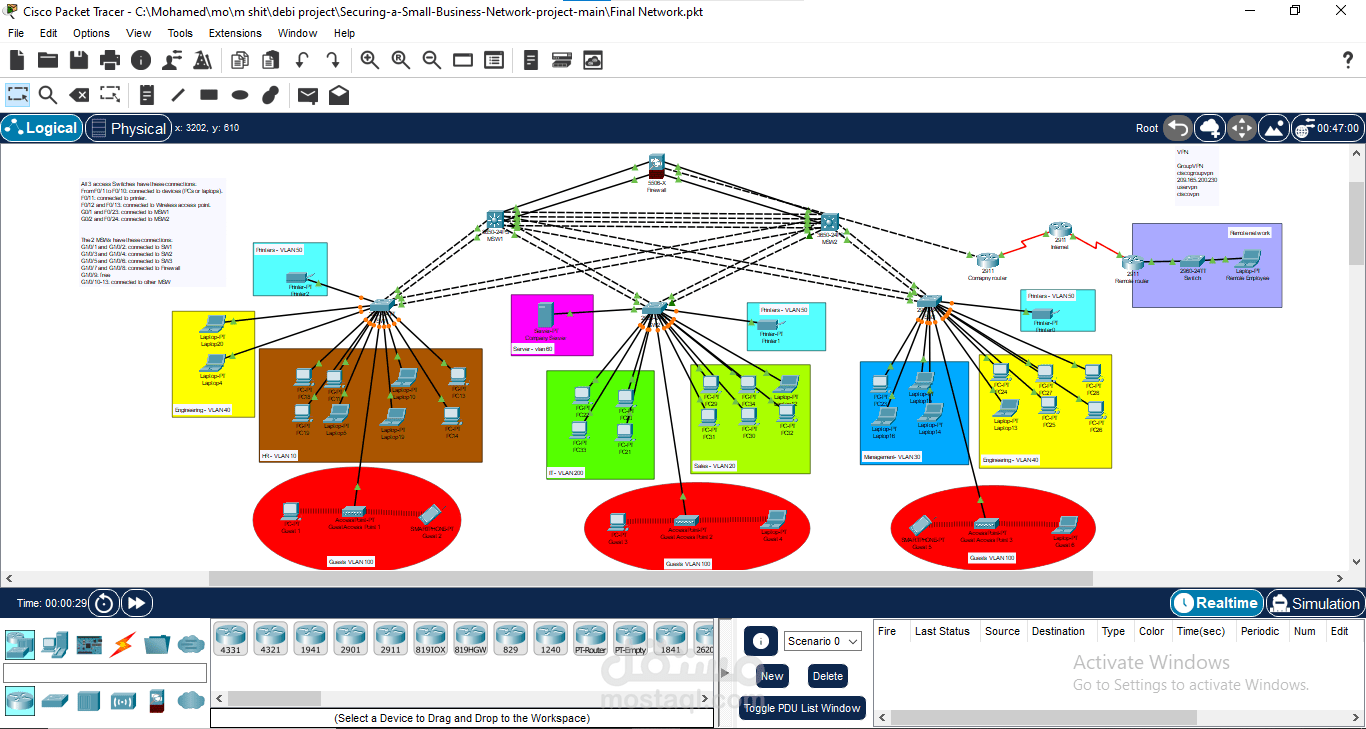This screenshot has width=1366, height=729.
Task: Pick the Security firewall subcategory
Action: click(156, 700)
